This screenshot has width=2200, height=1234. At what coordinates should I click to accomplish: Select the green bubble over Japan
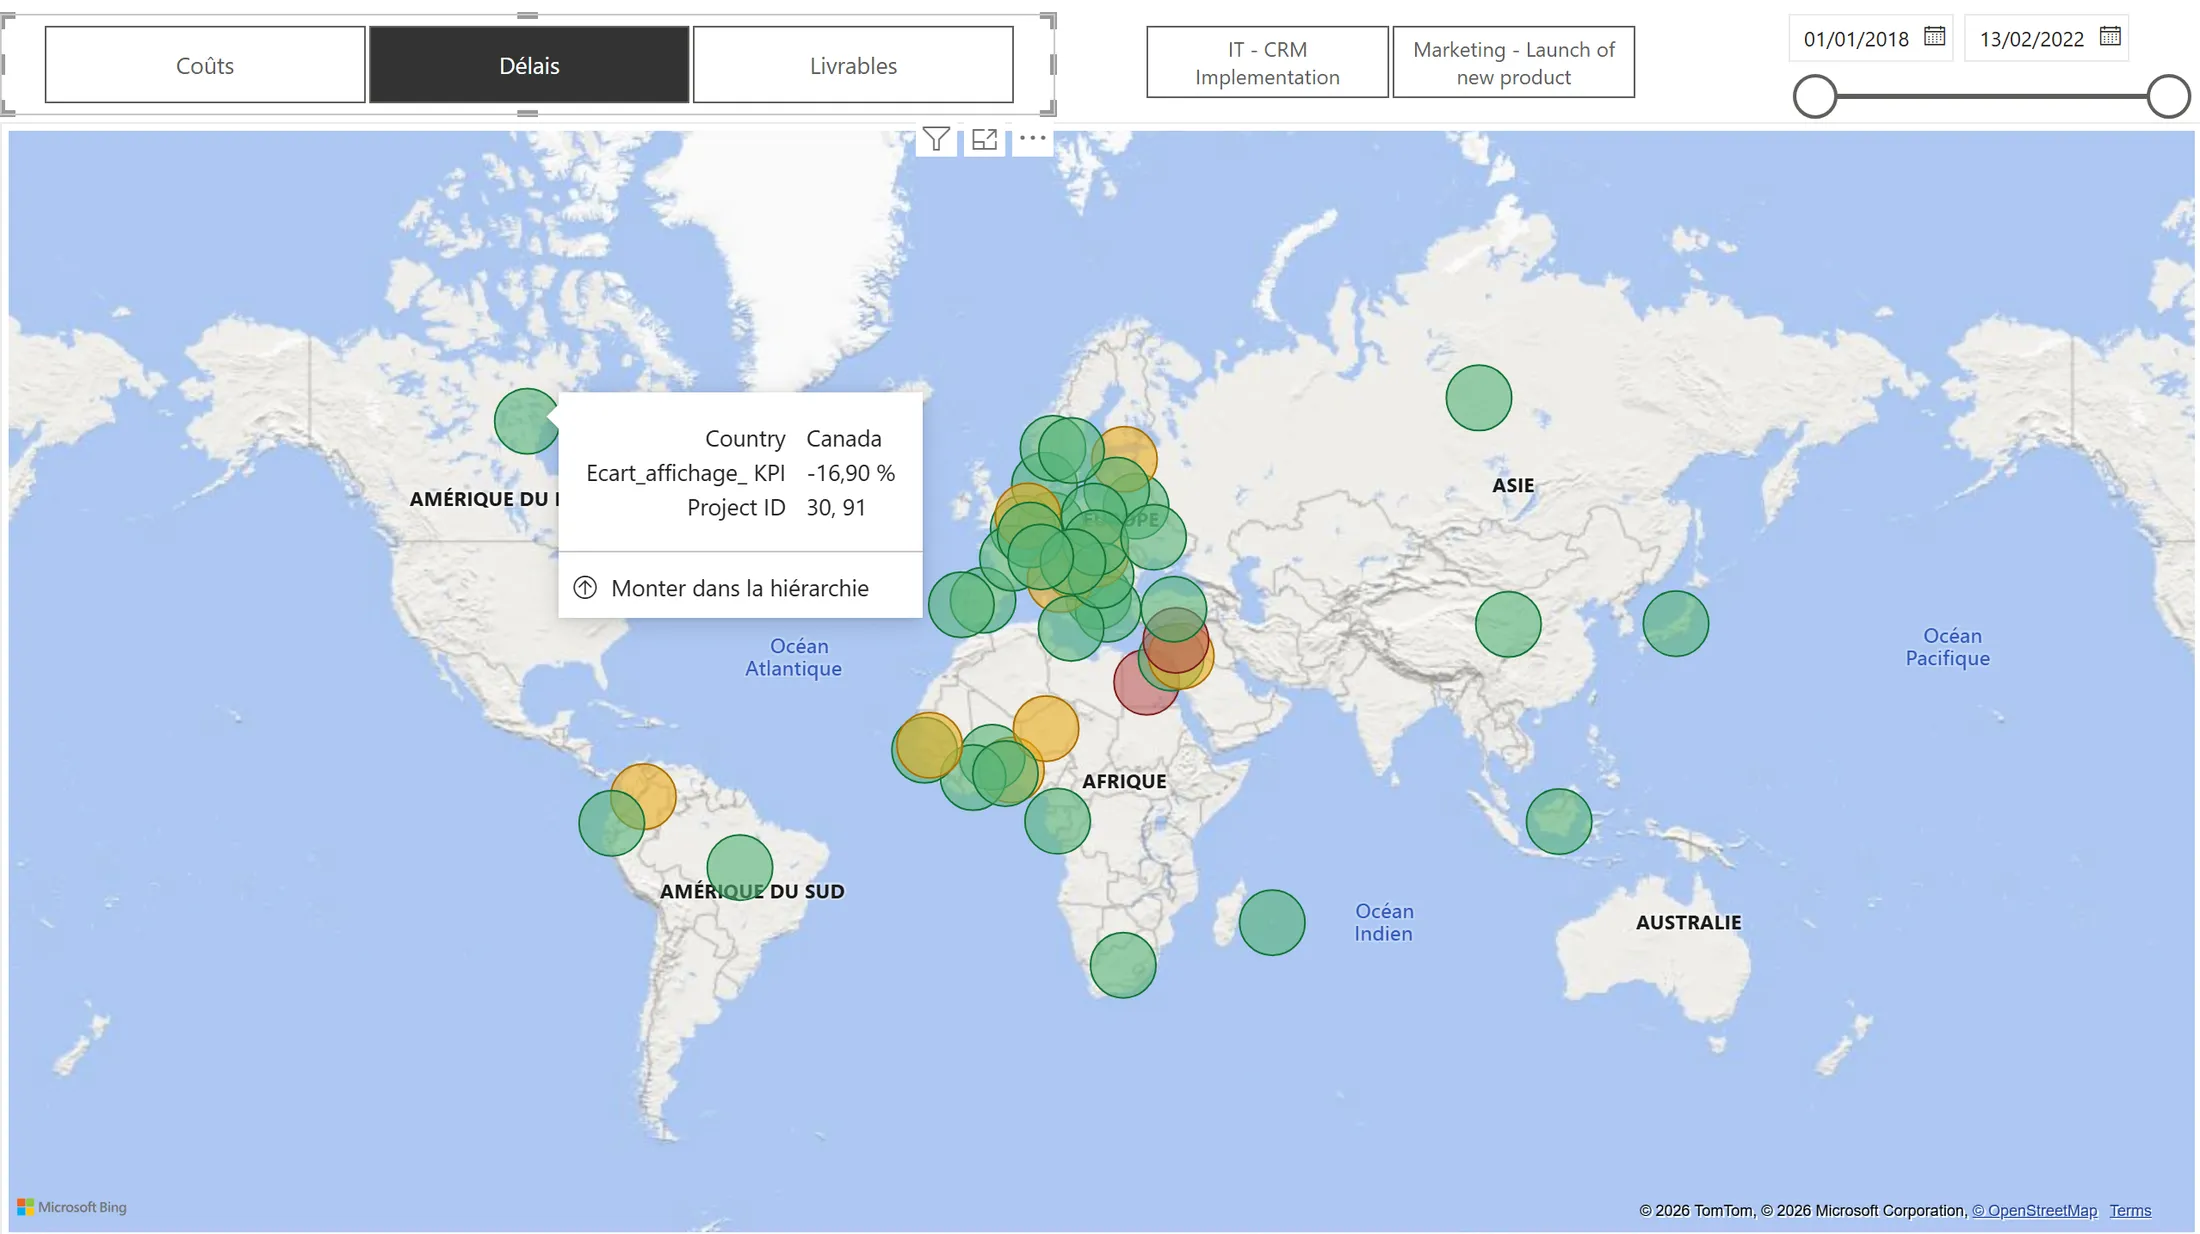coord(1675,624)
